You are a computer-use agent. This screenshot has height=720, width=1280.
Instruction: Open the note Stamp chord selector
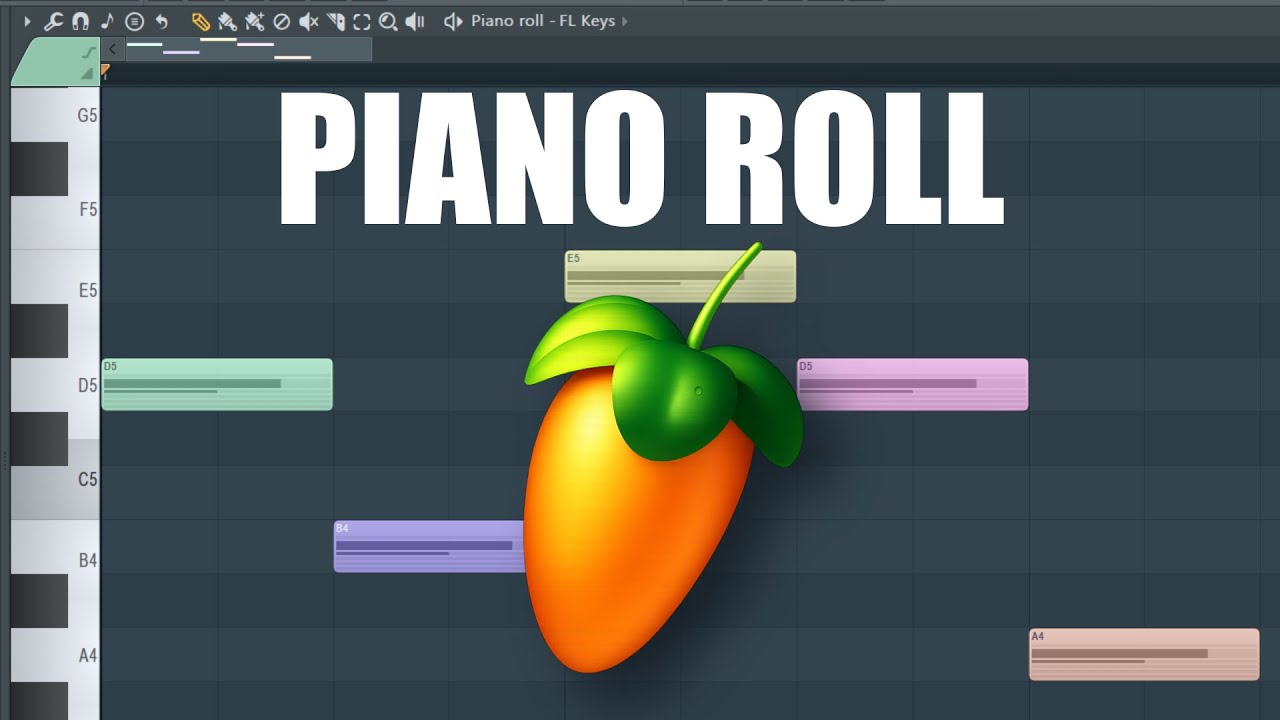pyautogui.click(x=107, y=21)
